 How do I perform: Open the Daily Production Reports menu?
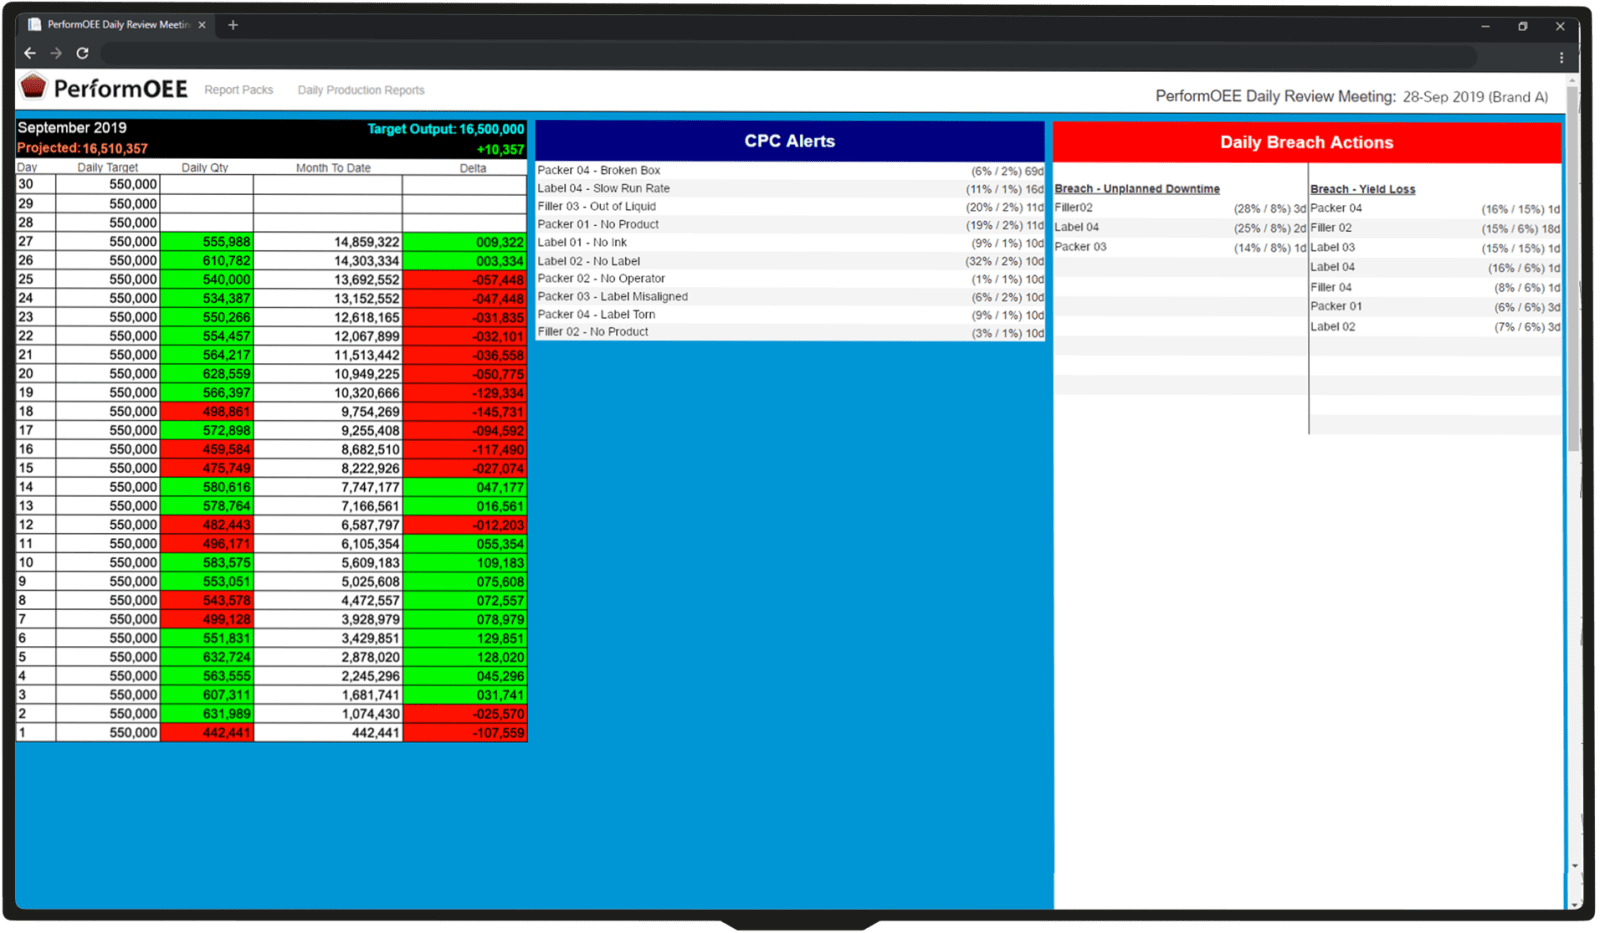click(361, 90)
